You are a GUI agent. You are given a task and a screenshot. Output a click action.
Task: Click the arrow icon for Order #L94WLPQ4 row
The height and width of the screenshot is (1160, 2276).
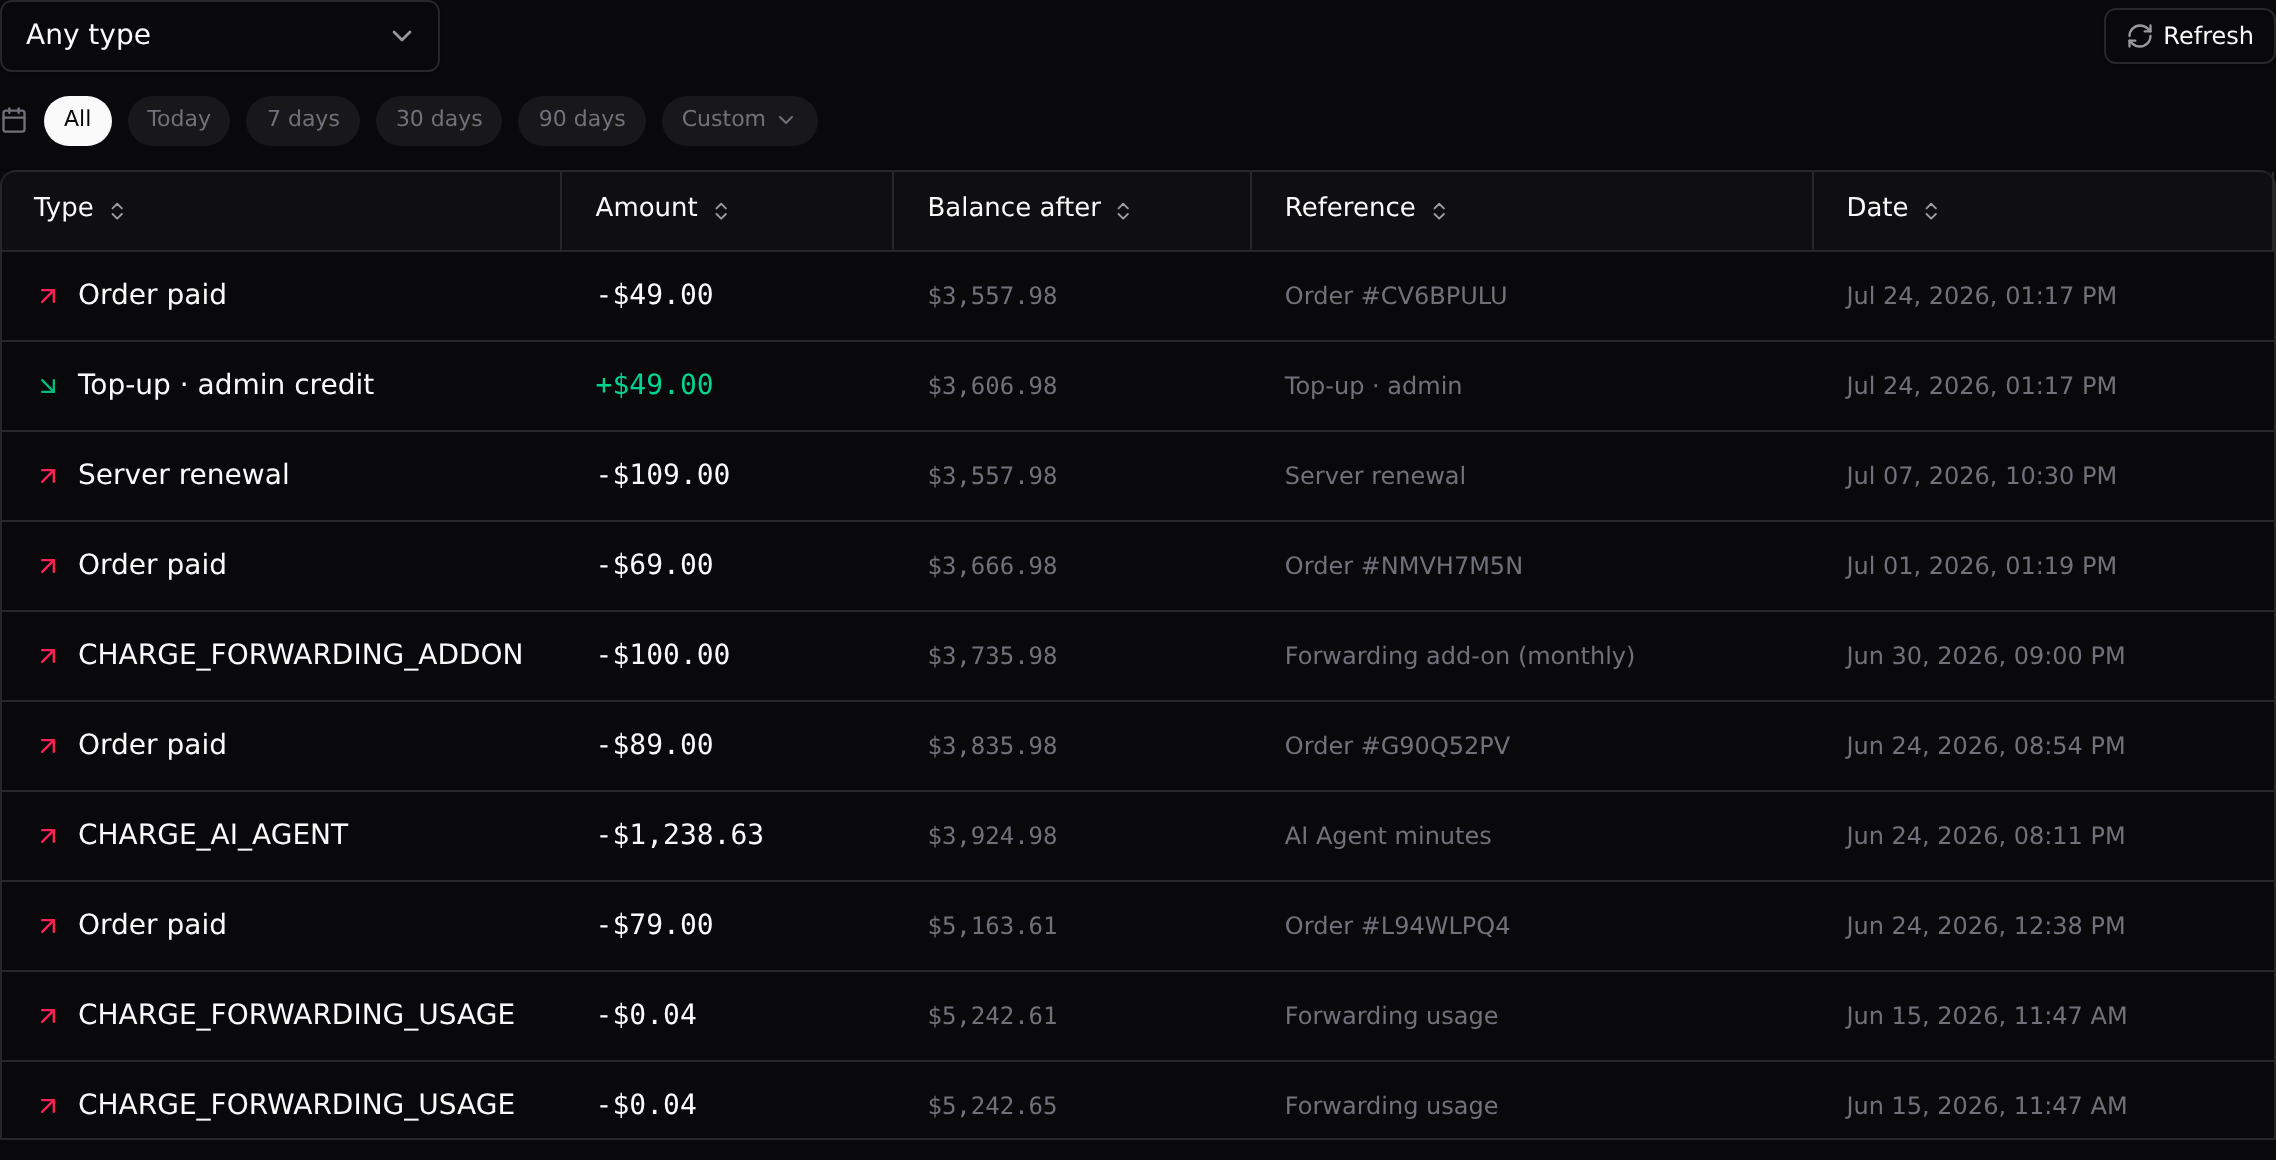point(48,926)
